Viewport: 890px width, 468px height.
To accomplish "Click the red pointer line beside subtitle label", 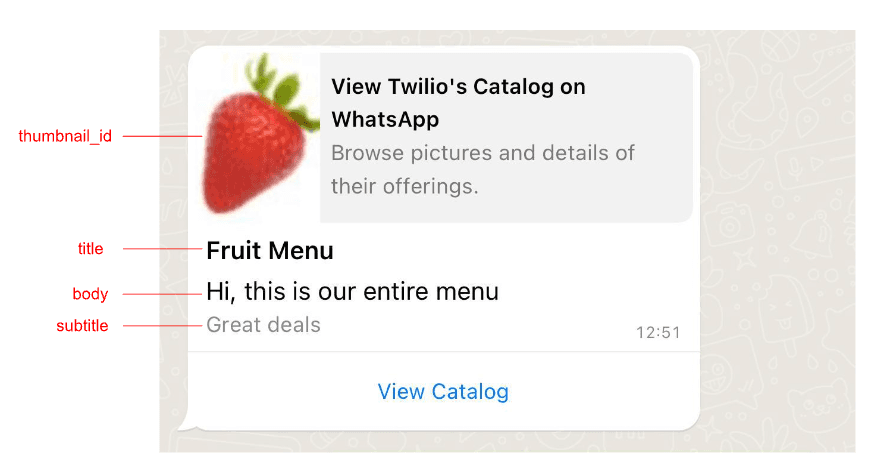I will pos(164,326).
